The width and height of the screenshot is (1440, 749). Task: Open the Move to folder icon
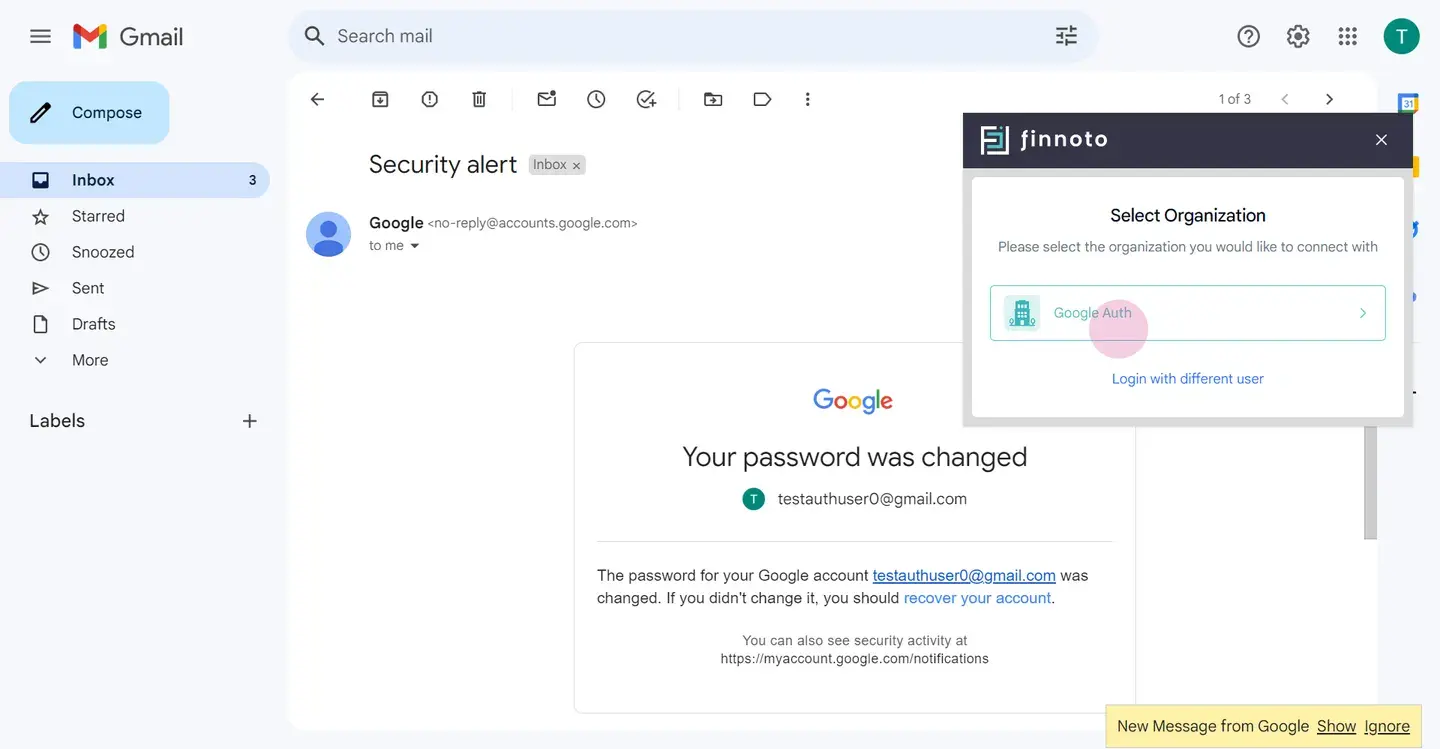click(x=713, y=99)
